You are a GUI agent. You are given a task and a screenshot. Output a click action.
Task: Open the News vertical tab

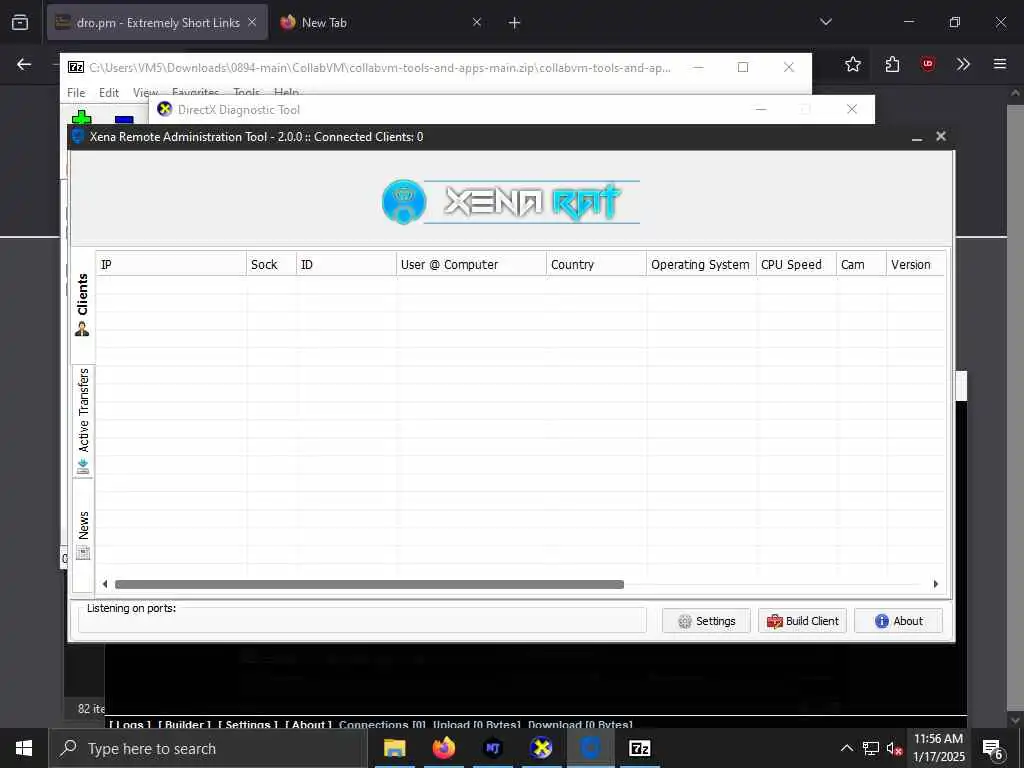coord(83,536)
